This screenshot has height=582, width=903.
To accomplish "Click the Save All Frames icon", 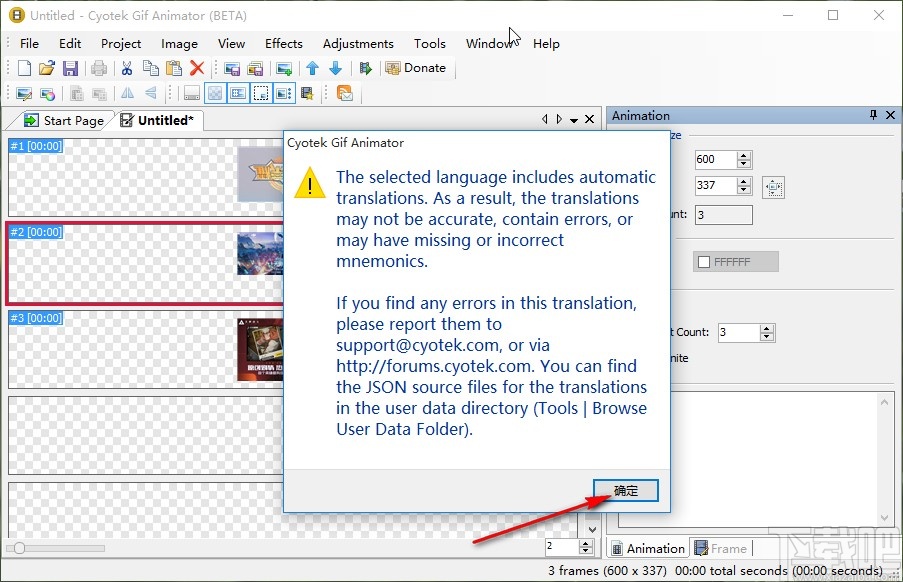I will click(255, 69).
